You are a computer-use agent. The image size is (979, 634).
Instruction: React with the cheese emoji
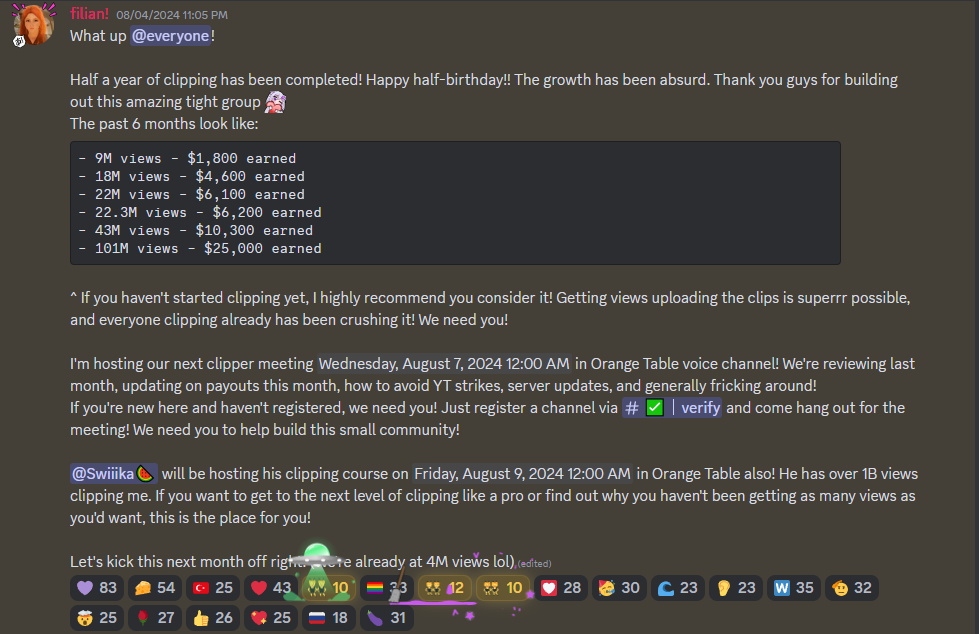click(x=155, y=588)
